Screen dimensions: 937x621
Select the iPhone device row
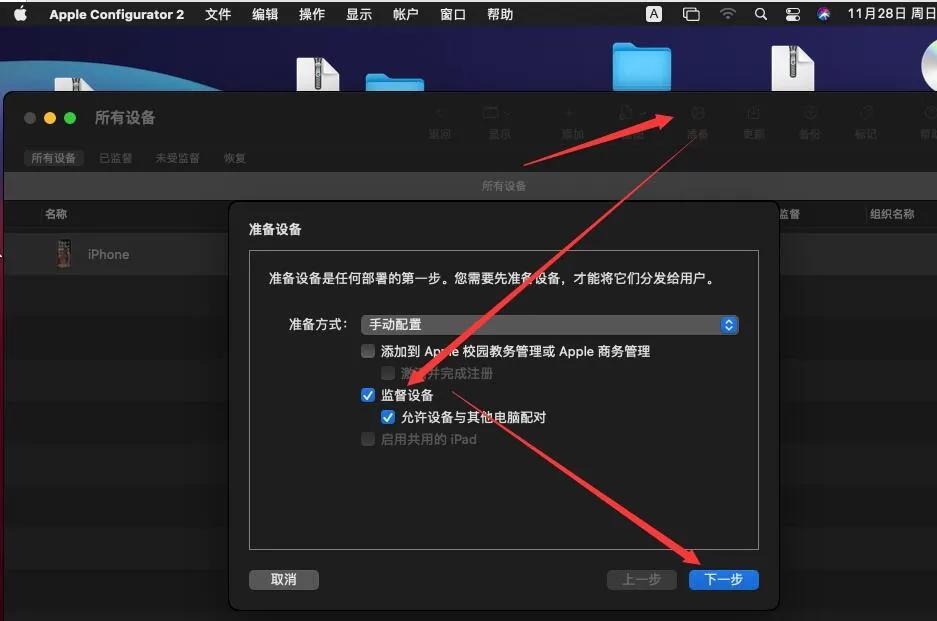[107, 254]
